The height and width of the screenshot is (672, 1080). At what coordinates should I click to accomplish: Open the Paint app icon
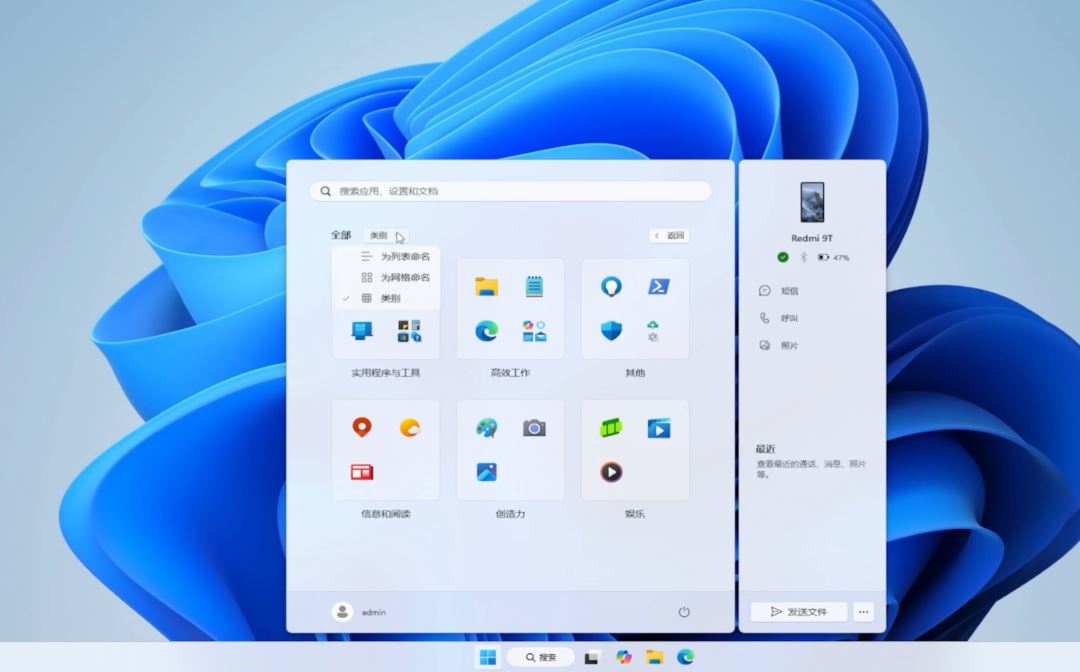pos(487,428)
